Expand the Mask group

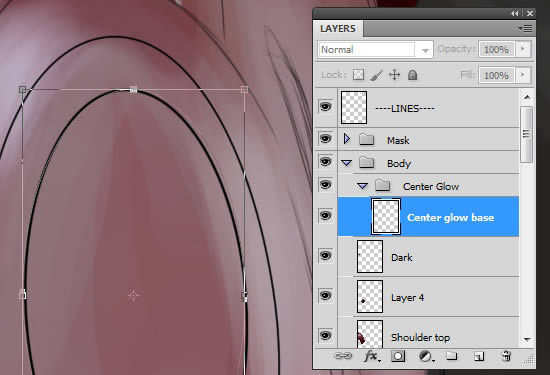(x=347, y=139)
